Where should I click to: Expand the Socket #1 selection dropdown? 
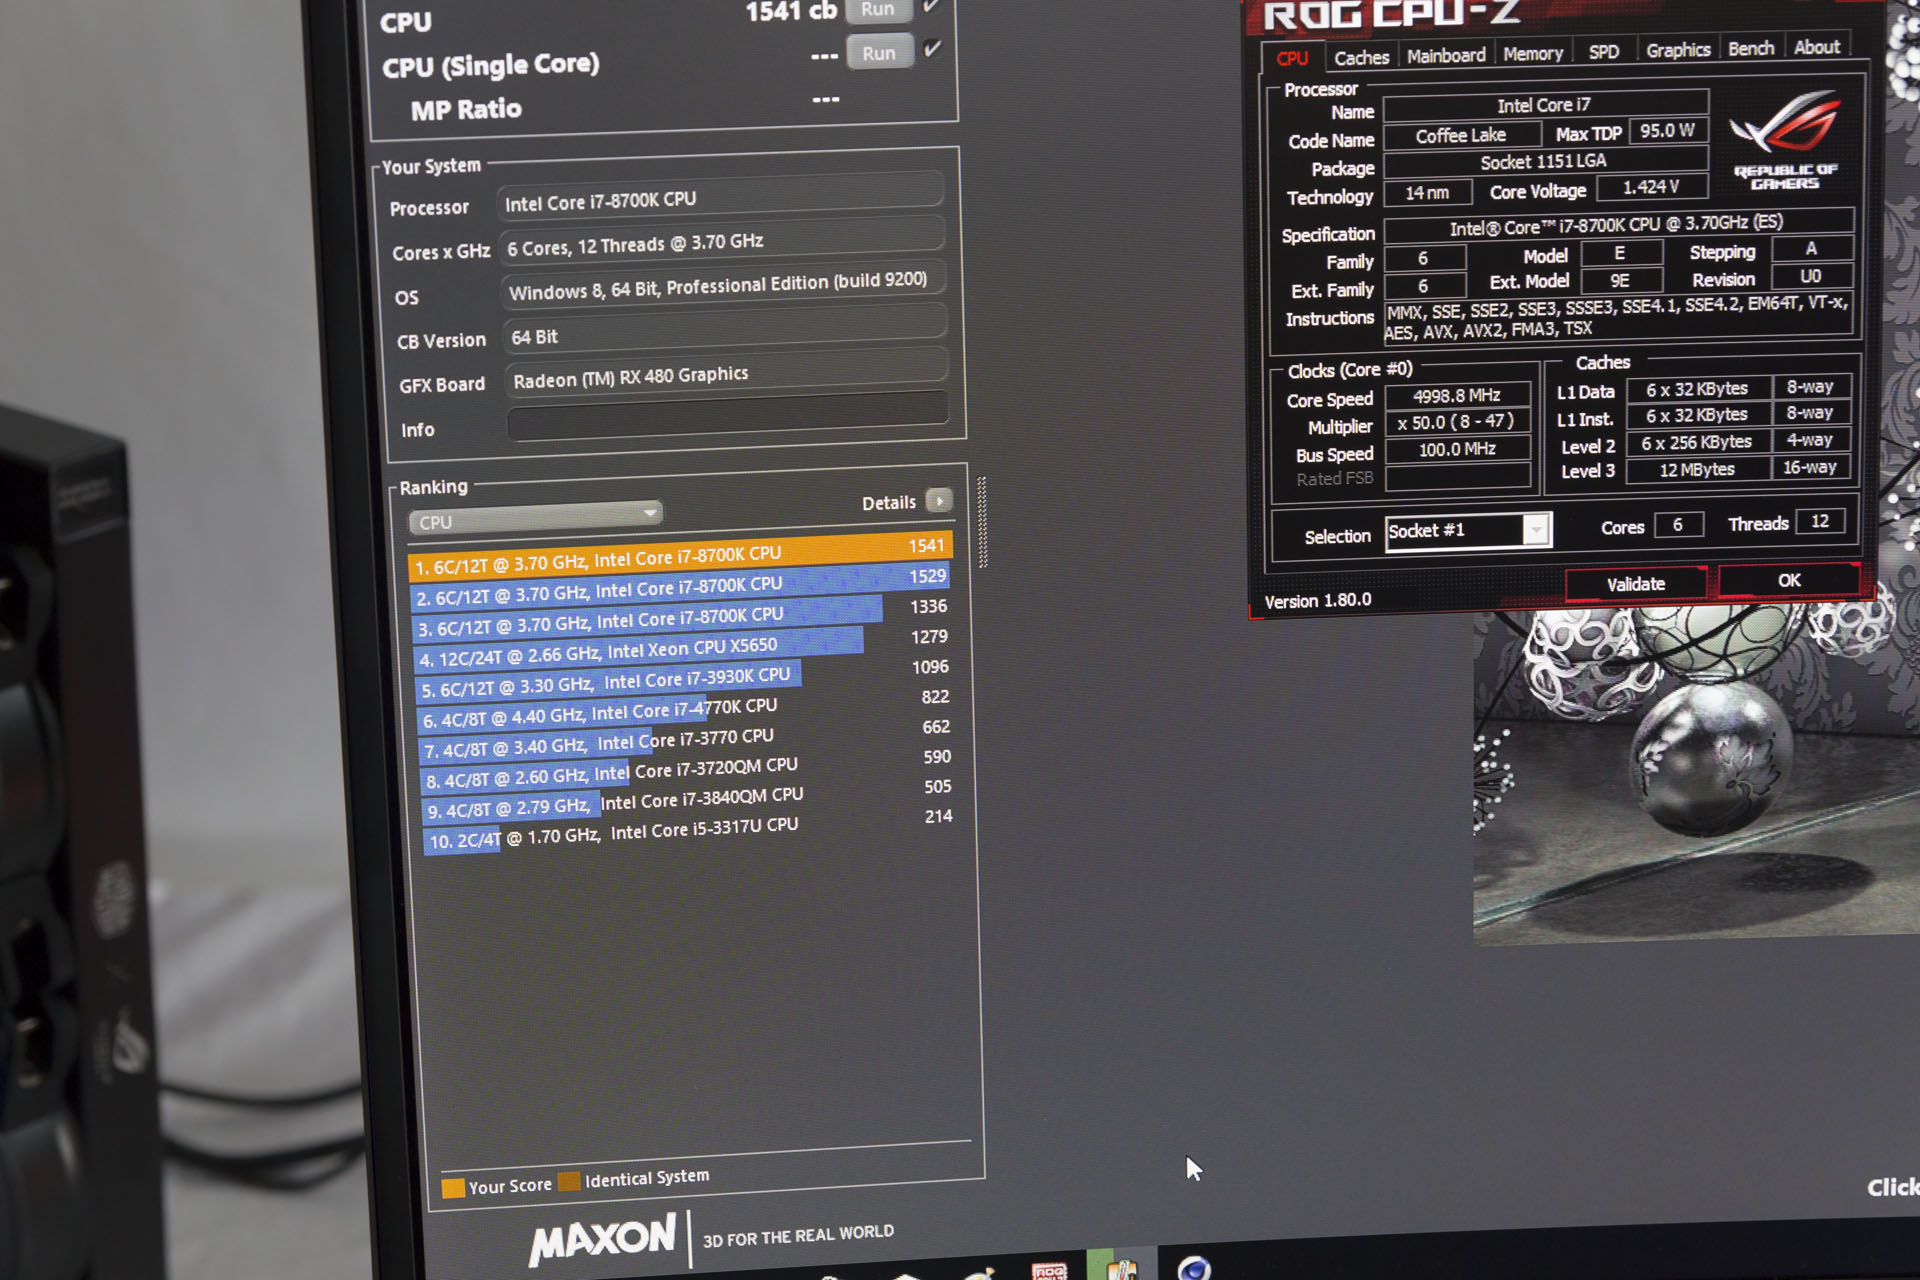[1535, 529]
